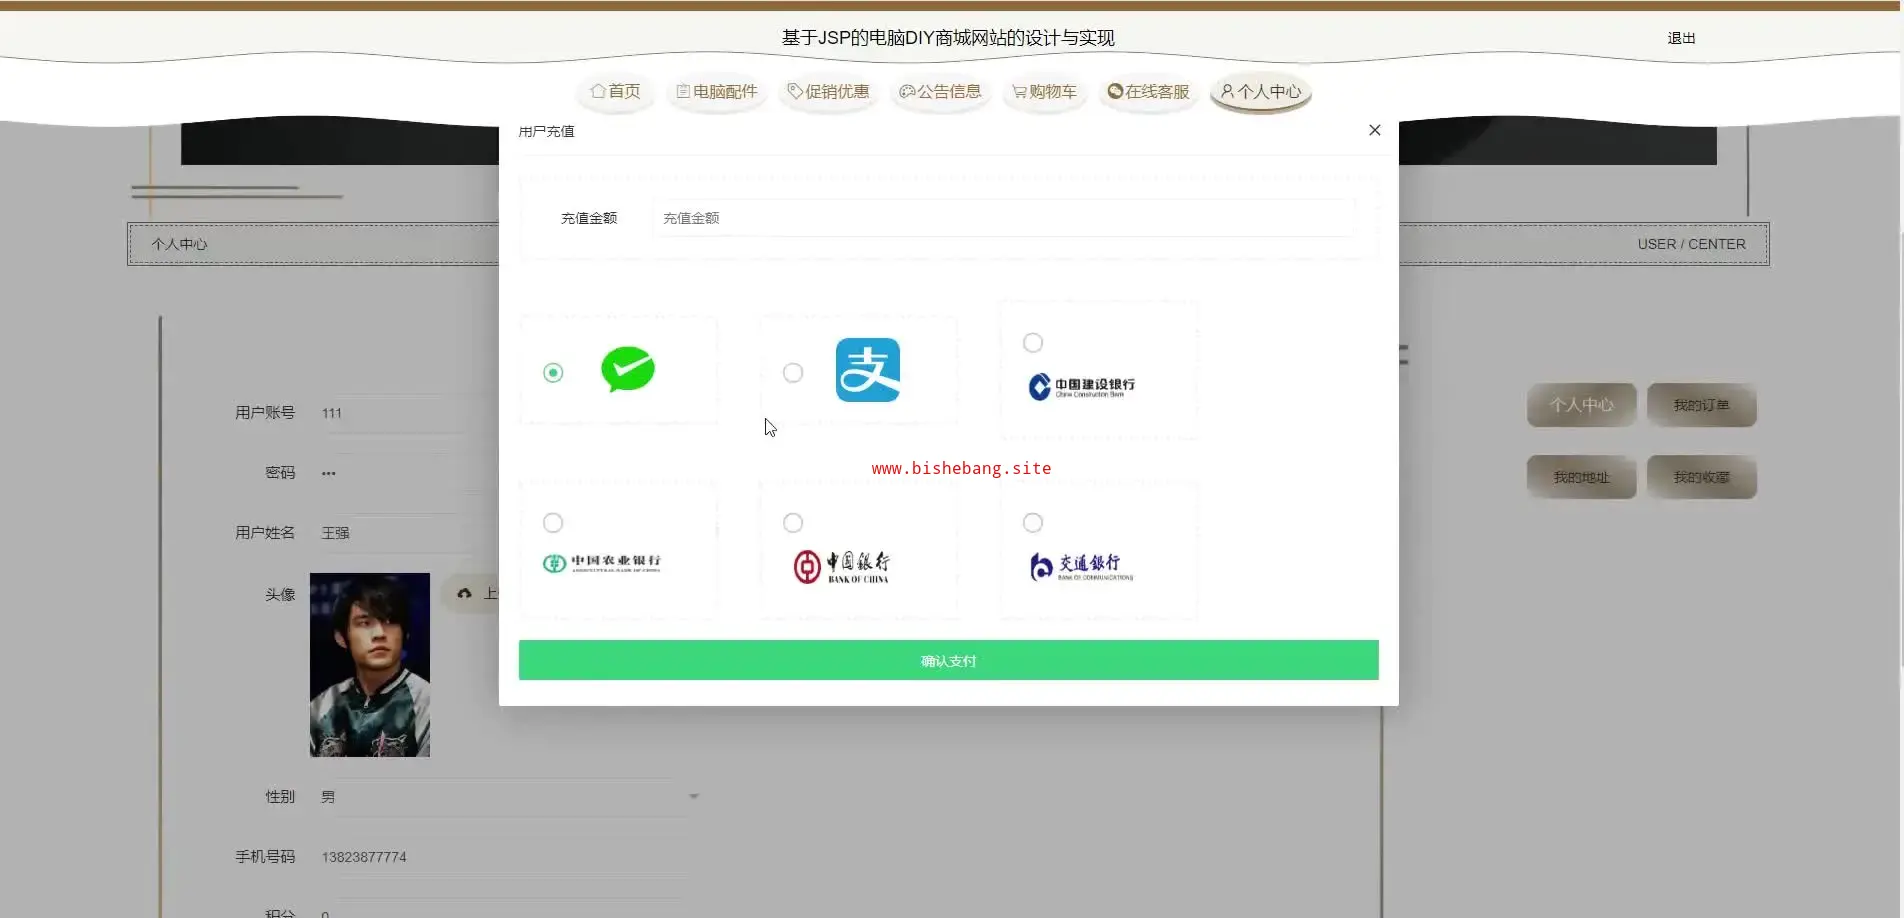
Task: Click the 个人中心 breadcrumb heading text
Action: (179, 244)
